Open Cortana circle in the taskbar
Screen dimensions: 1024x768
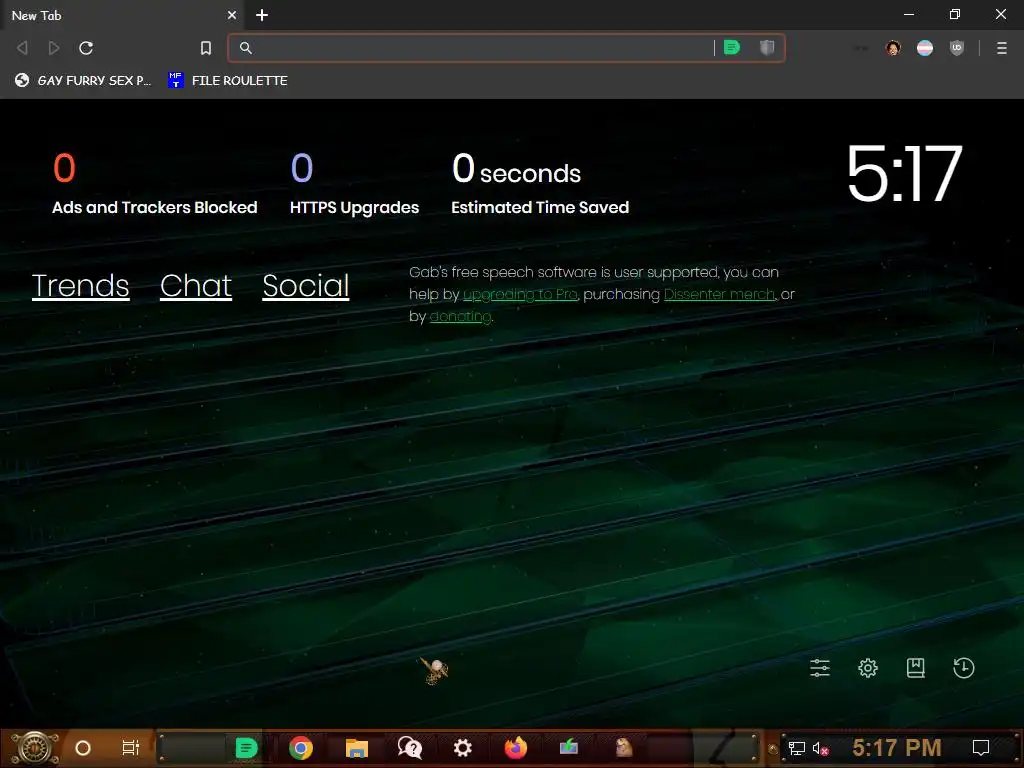pos(83,748)
